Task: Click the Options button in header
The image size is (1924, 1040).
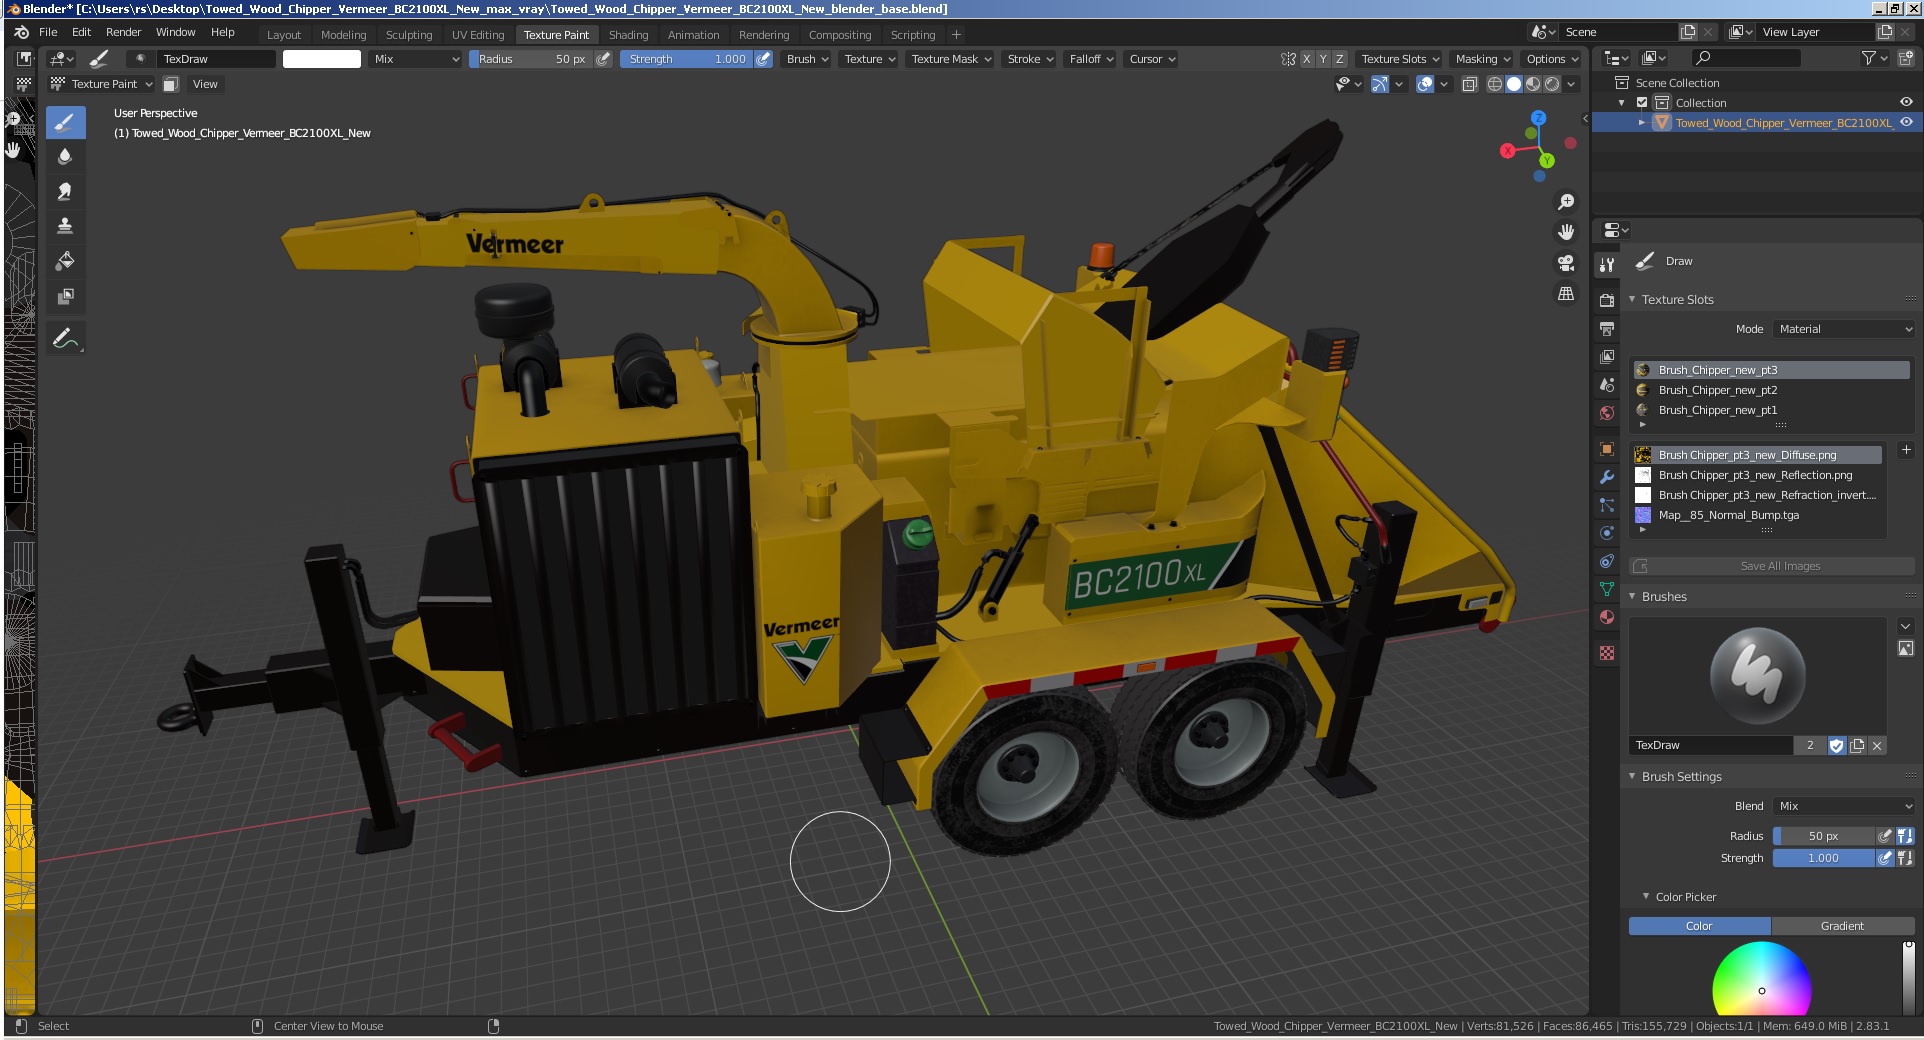Action: (x=1552, y=59)
